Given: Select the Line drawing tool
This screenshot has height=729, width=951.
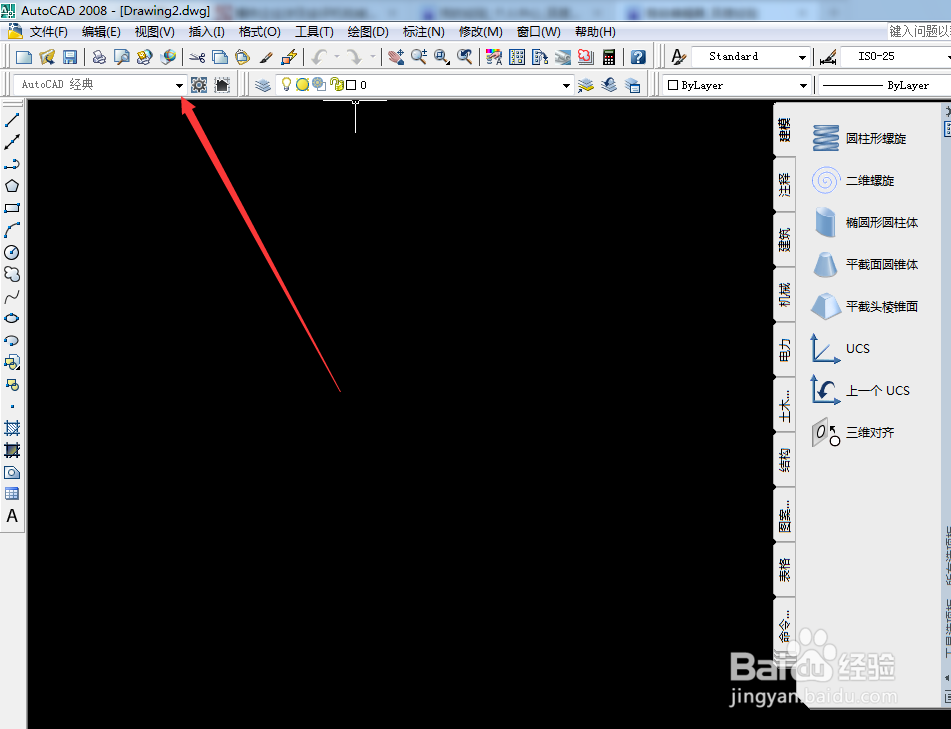Looking at the screenshot, I should (12, 119).
